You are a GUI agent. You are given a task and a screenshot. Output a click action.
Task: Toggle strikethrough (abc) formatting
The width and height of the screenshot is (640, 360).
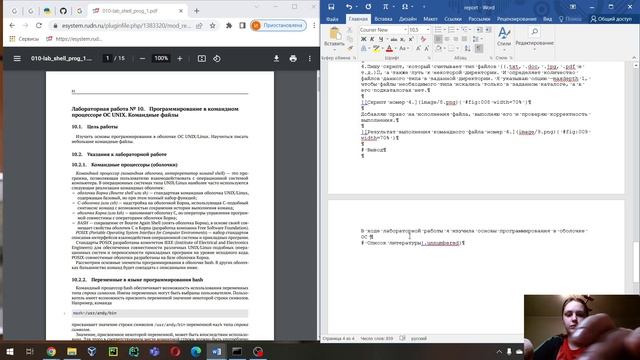coord(393,39)
